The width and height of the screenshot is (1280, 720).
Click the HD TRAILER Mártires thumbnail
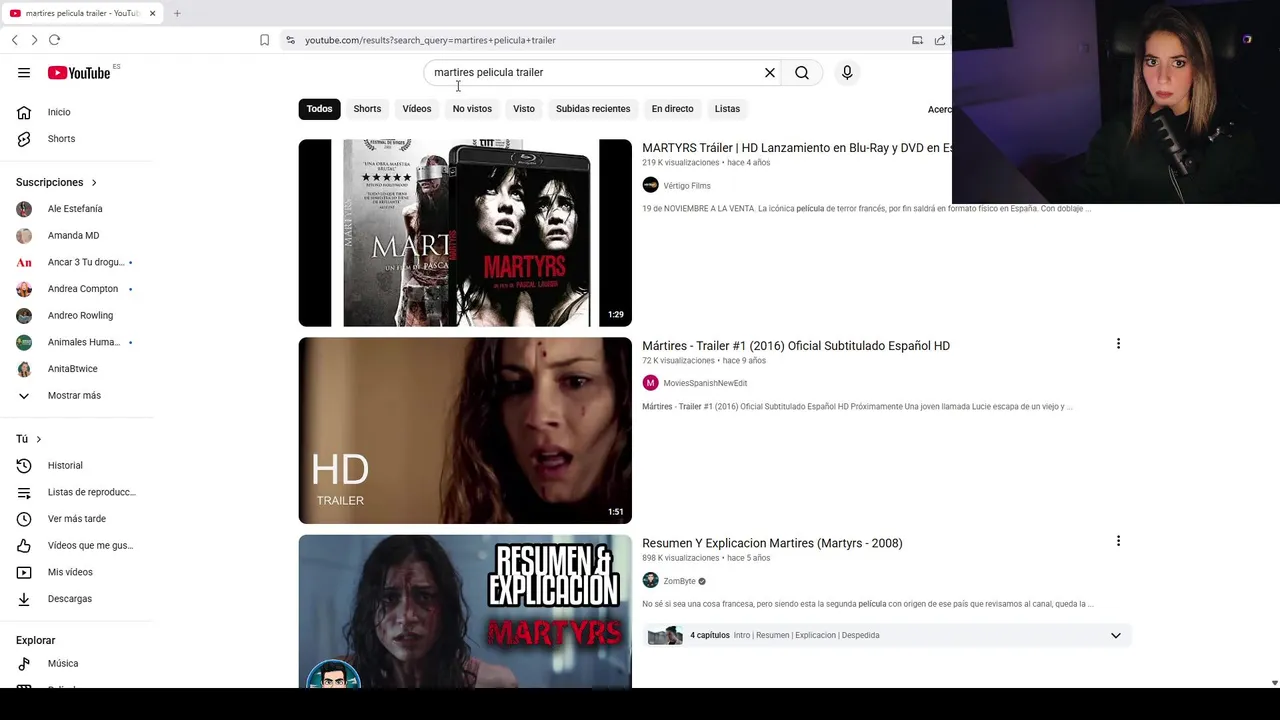[465, 430]
